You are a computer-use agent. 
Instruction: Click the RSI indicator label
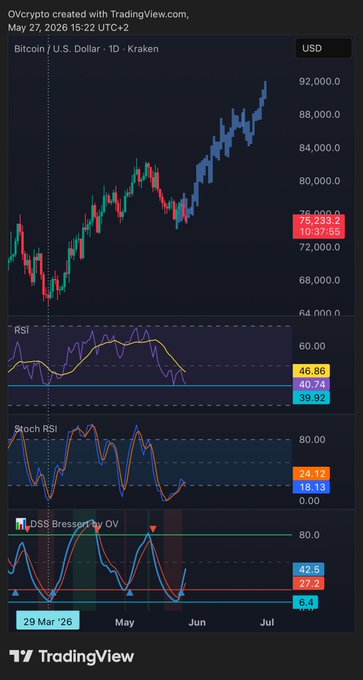(22, 330)
